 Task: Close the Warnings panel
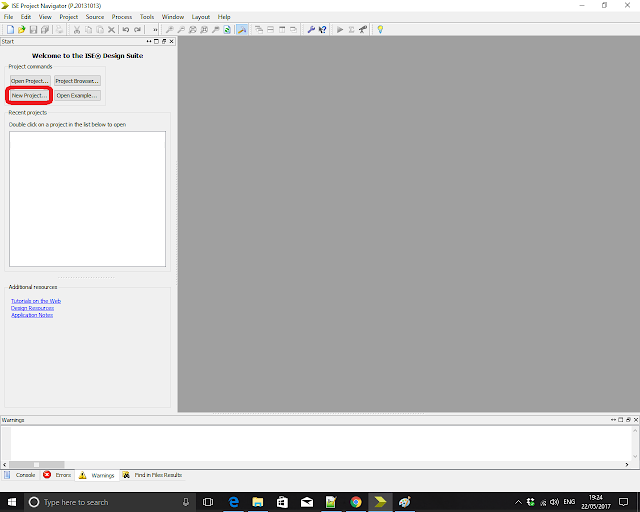tap(636, 420)
